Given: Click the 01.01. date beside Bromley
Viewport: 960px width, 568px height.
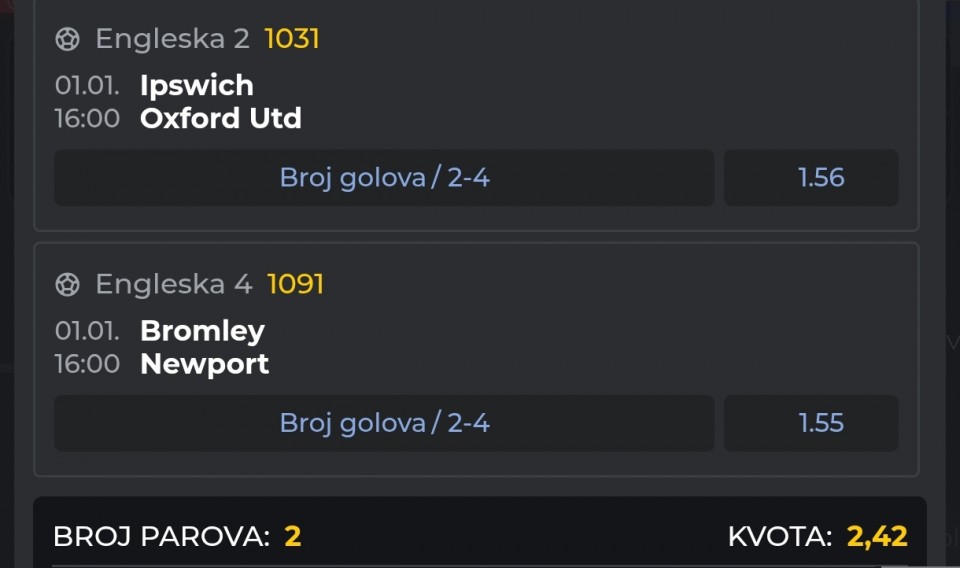Looking at the screenshot, I should [x=87, y=331].
